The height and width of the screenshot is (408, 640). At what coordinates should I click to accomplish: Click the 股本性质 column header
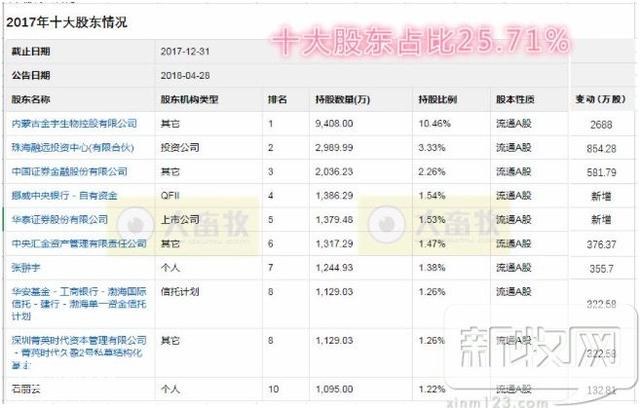pyautogui.click(x=515, y=99)
